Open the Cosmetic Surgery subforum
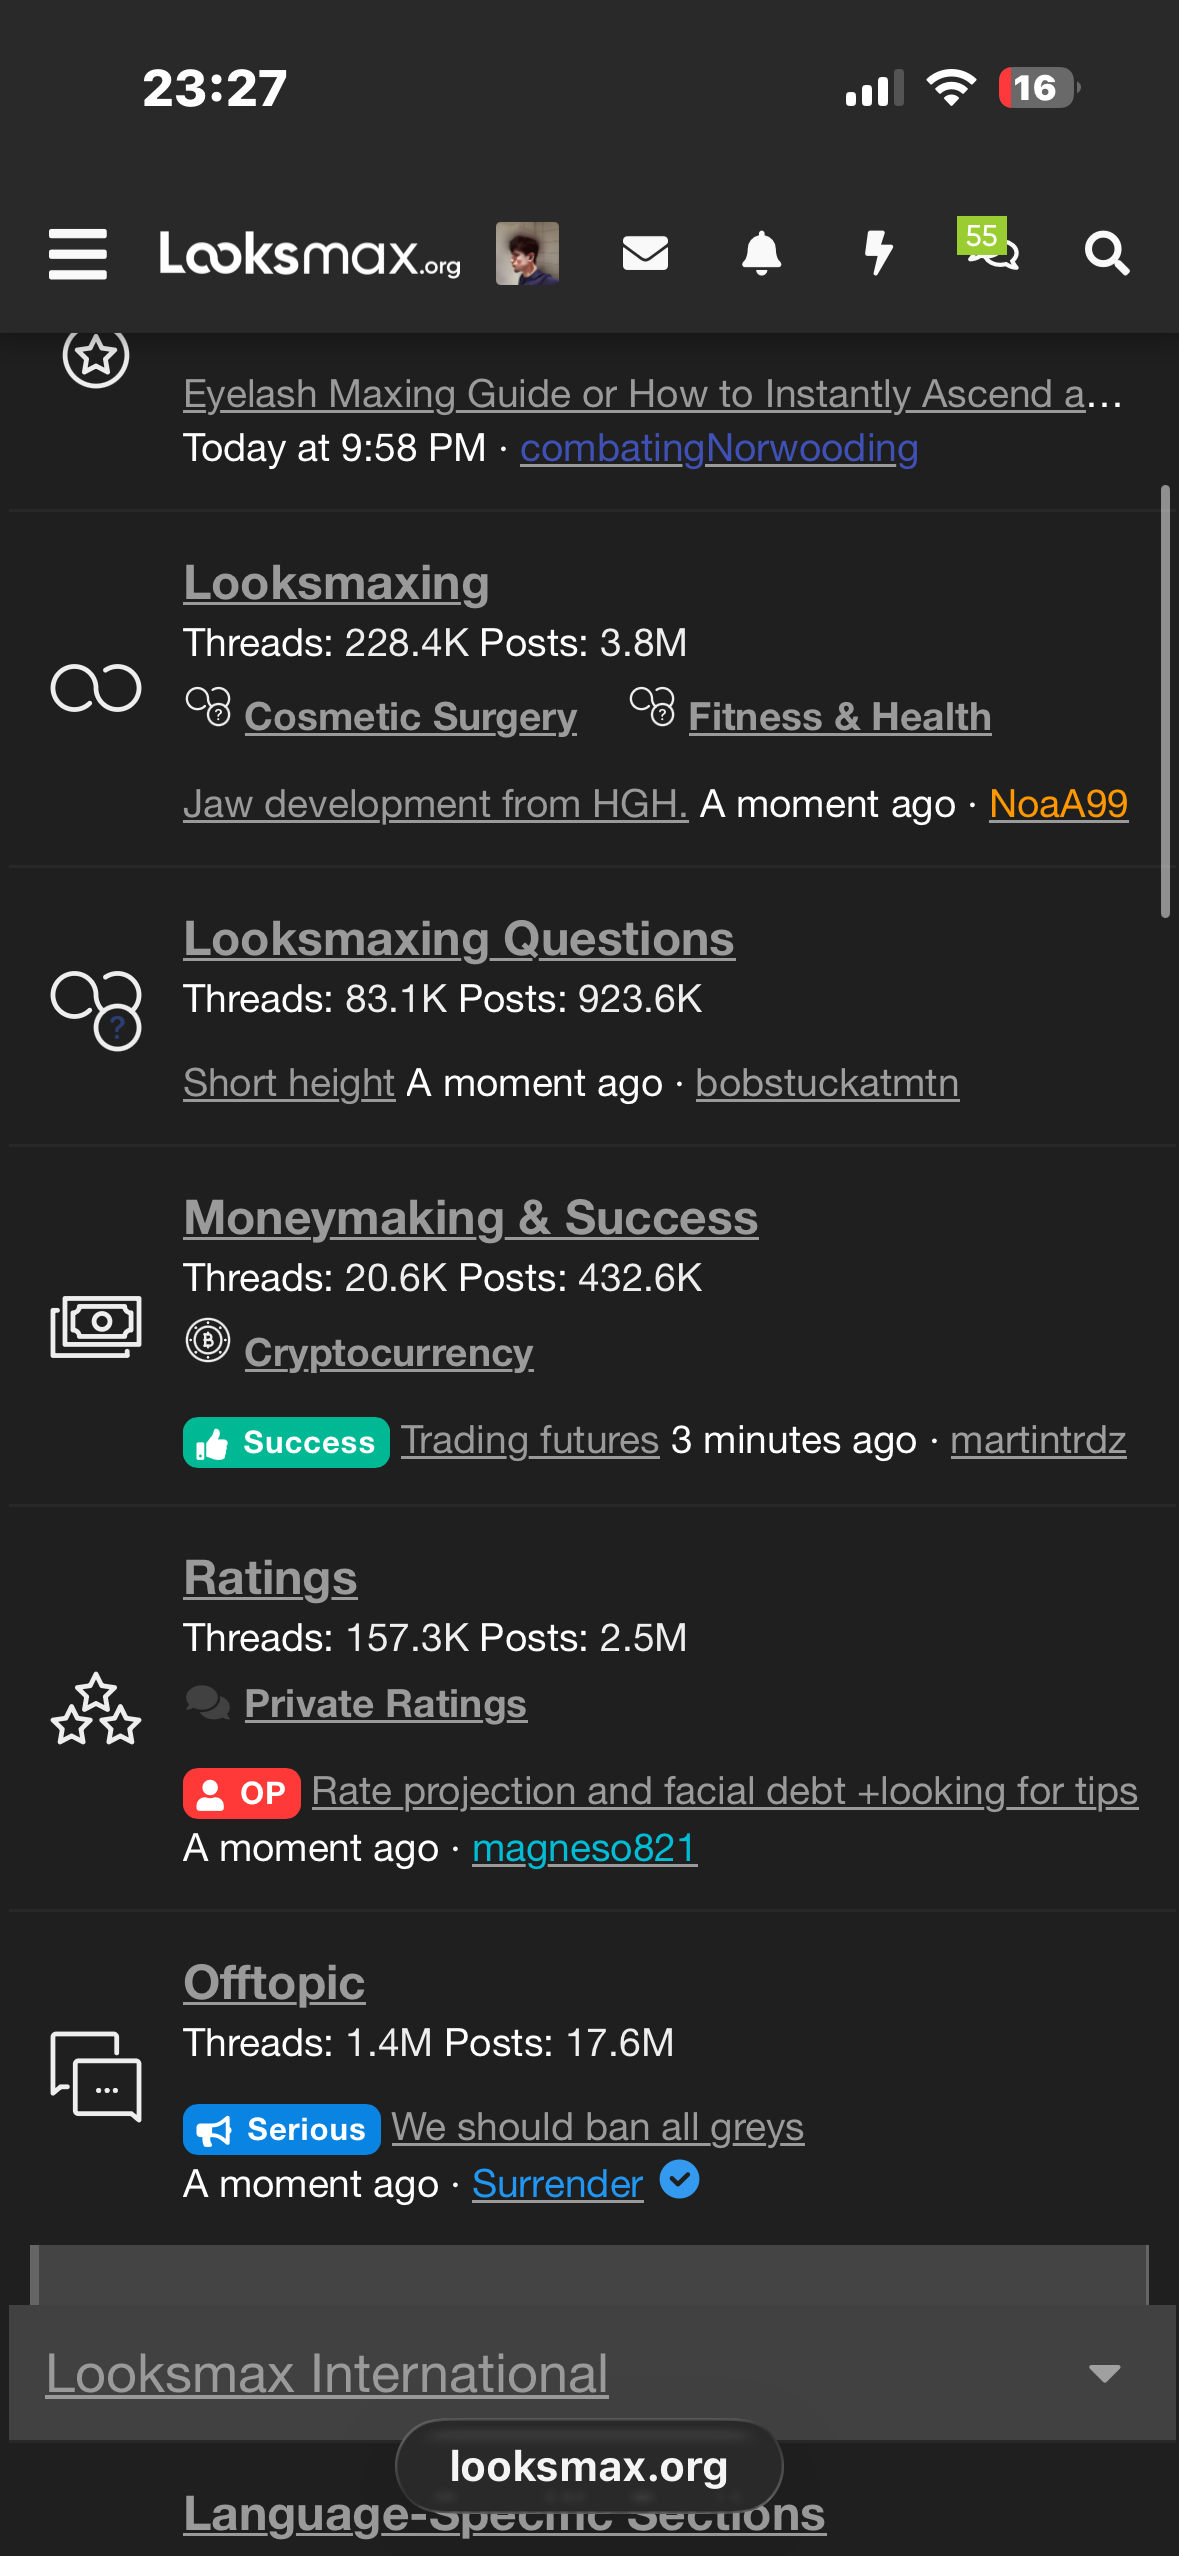 [x=410, y=716]
